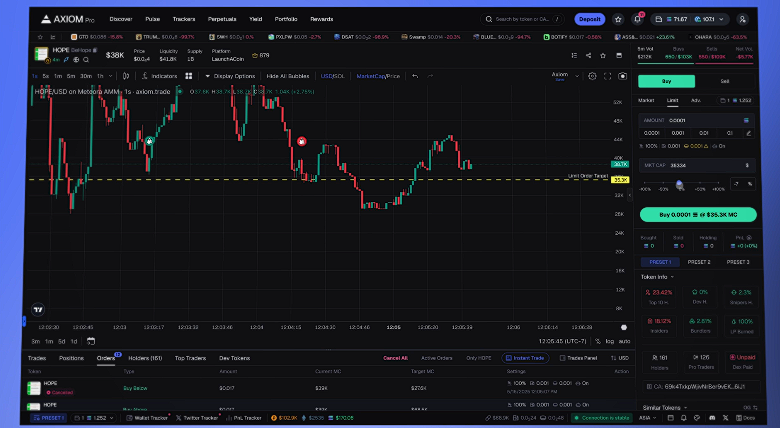Viewport: 780px width, 428px height.
Task: Click Hide All Bubbles
Action: tap(288, 76)
